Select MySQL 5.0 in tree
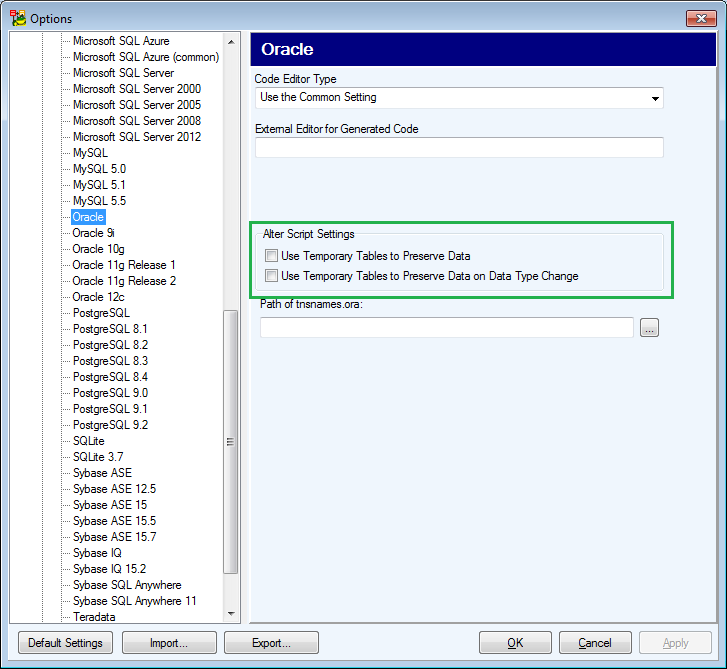 coord(99,169)
